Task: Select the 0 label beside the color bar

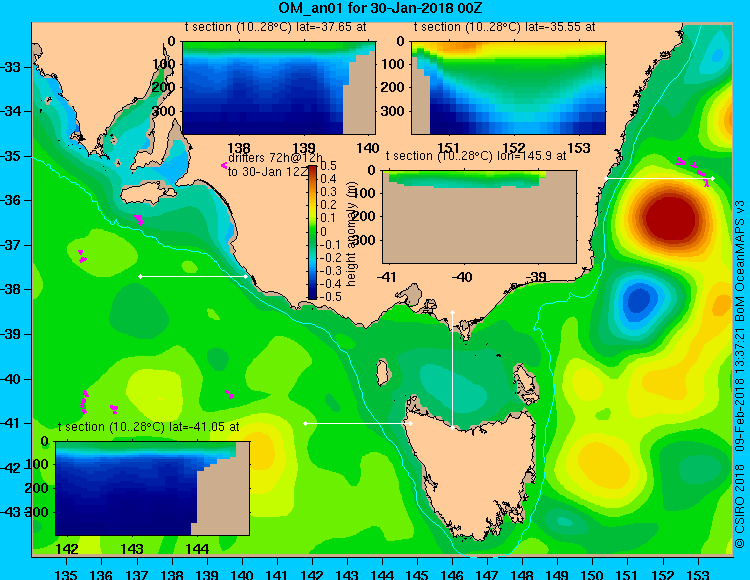Action: (x=323, y=231)
